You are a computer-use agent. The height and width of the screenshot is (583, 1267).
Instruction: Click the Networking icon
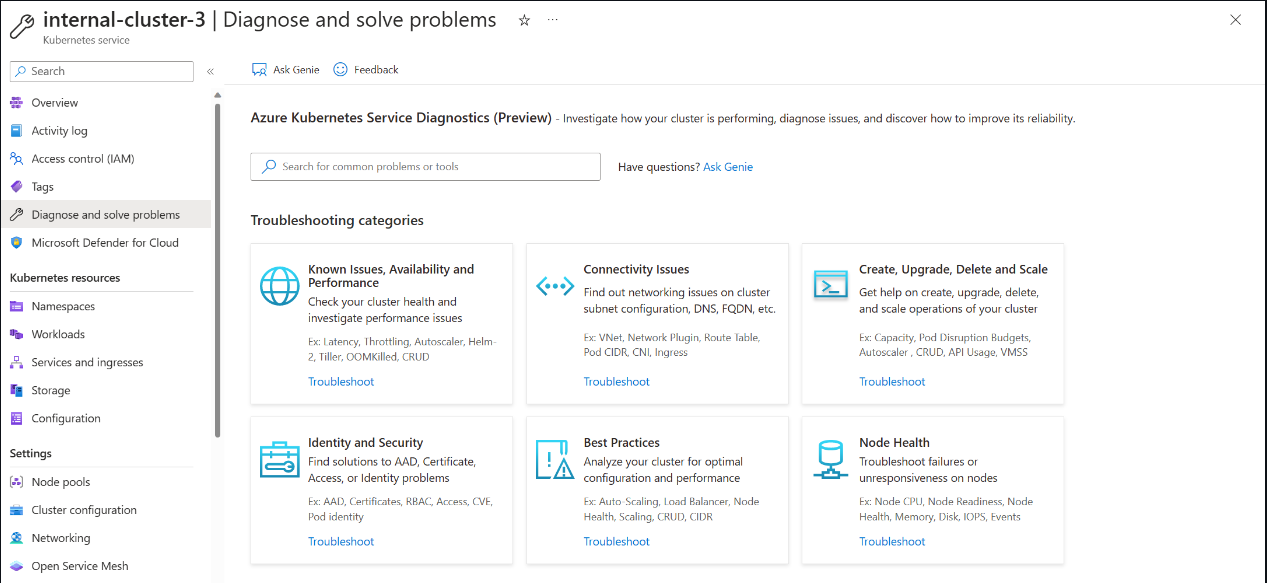click(16, 538)
